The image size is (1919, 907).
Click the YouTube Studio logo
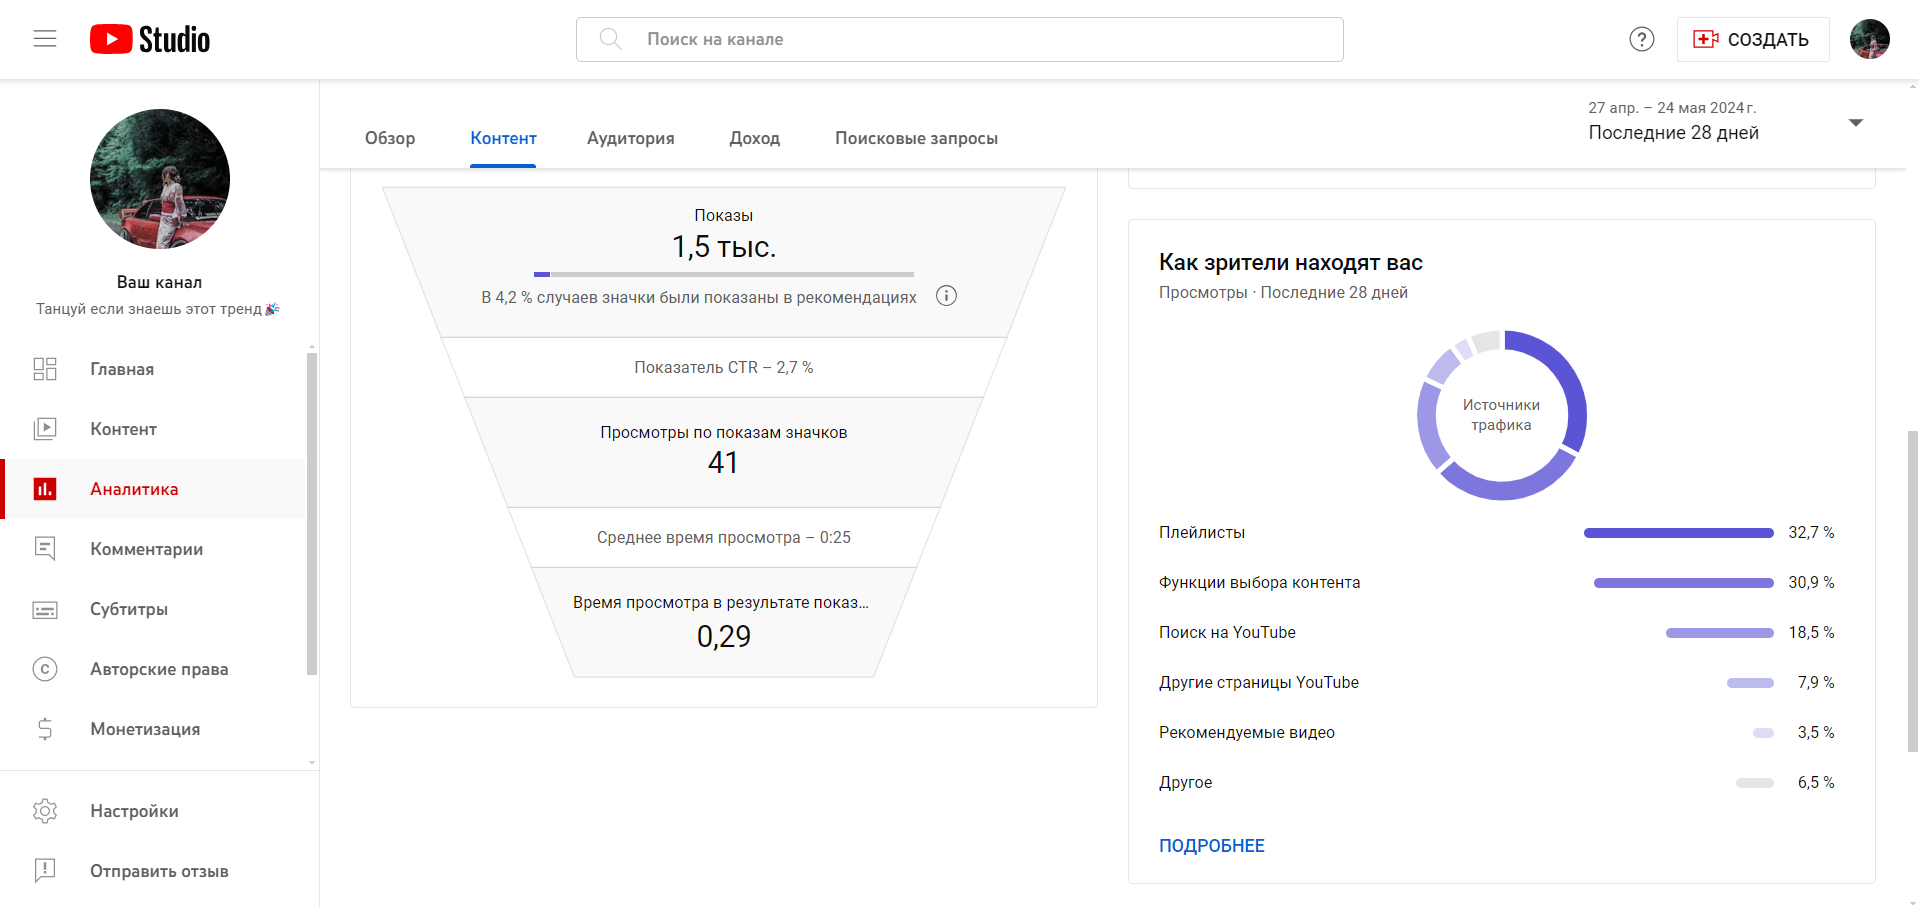(150, 39)
